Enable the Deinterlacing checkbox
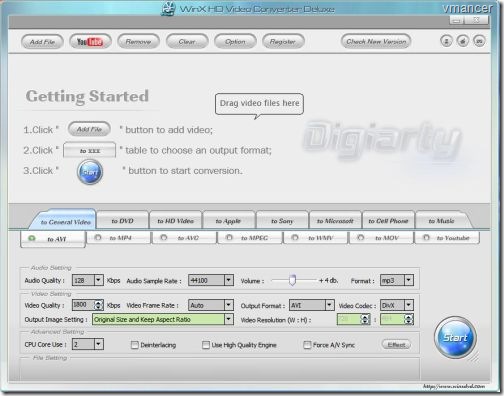 pos(135,345)
